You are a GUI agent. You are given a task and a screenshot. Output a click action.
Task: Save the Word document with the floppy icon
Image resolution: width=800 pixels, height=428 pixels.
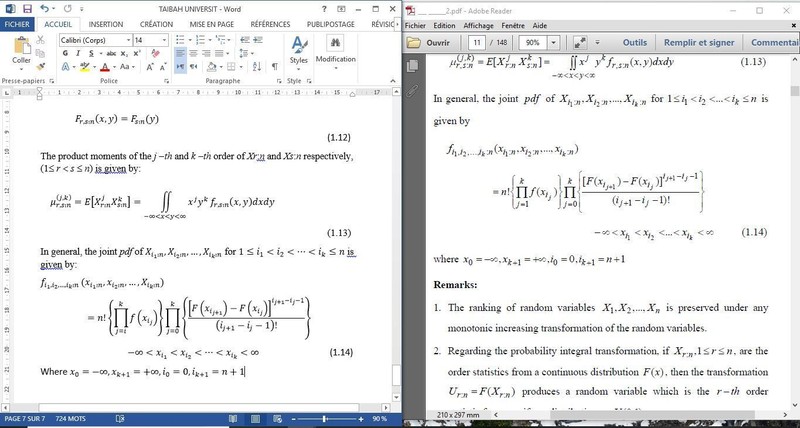27,9
